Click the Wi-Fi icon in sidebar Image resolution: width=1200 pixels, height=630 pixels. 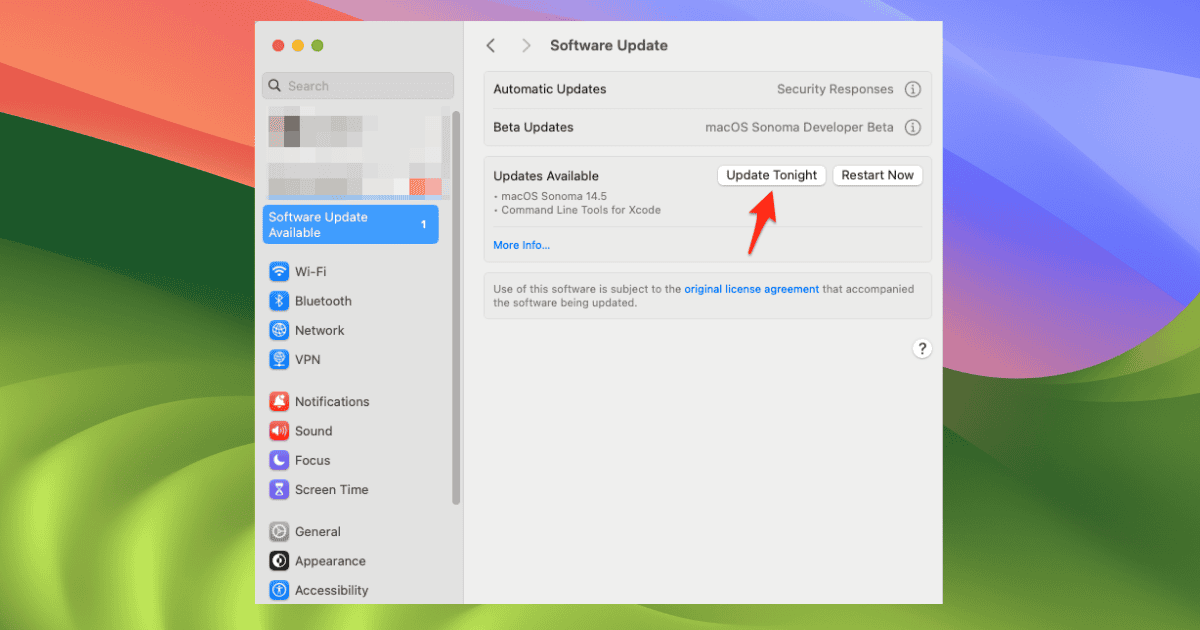point(279,272)
